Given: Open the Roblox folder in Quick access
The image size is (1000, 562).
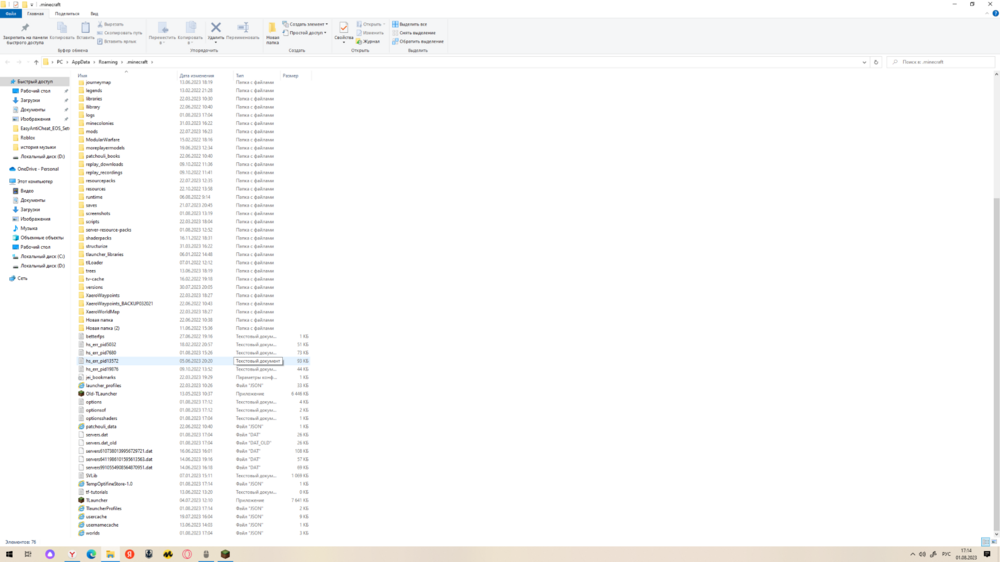Looking at the screenshot, I should click(x=27, y=138).
